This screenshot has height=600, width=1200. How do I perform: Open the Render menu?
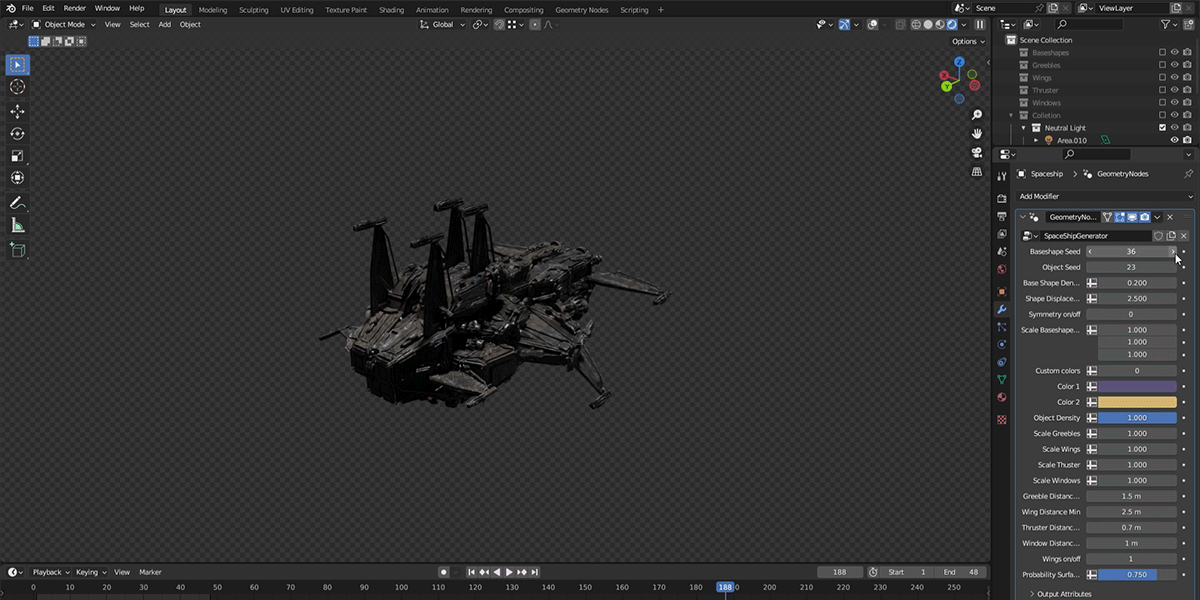point(75,8)
